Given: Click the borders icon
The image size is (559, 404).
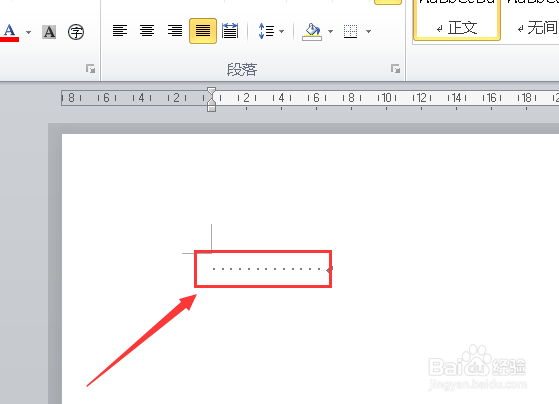Looking at the screenshot, I should pos(350,32).
